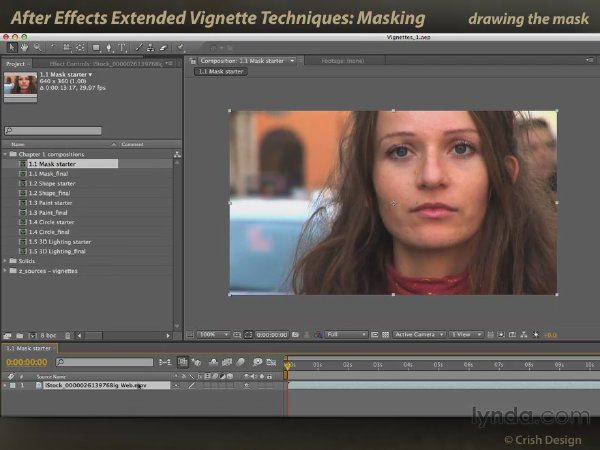Open the Show Channel color icon
The width and height of the screenshot is (600, 450).
pyautogui.click(x=318, y=335)
